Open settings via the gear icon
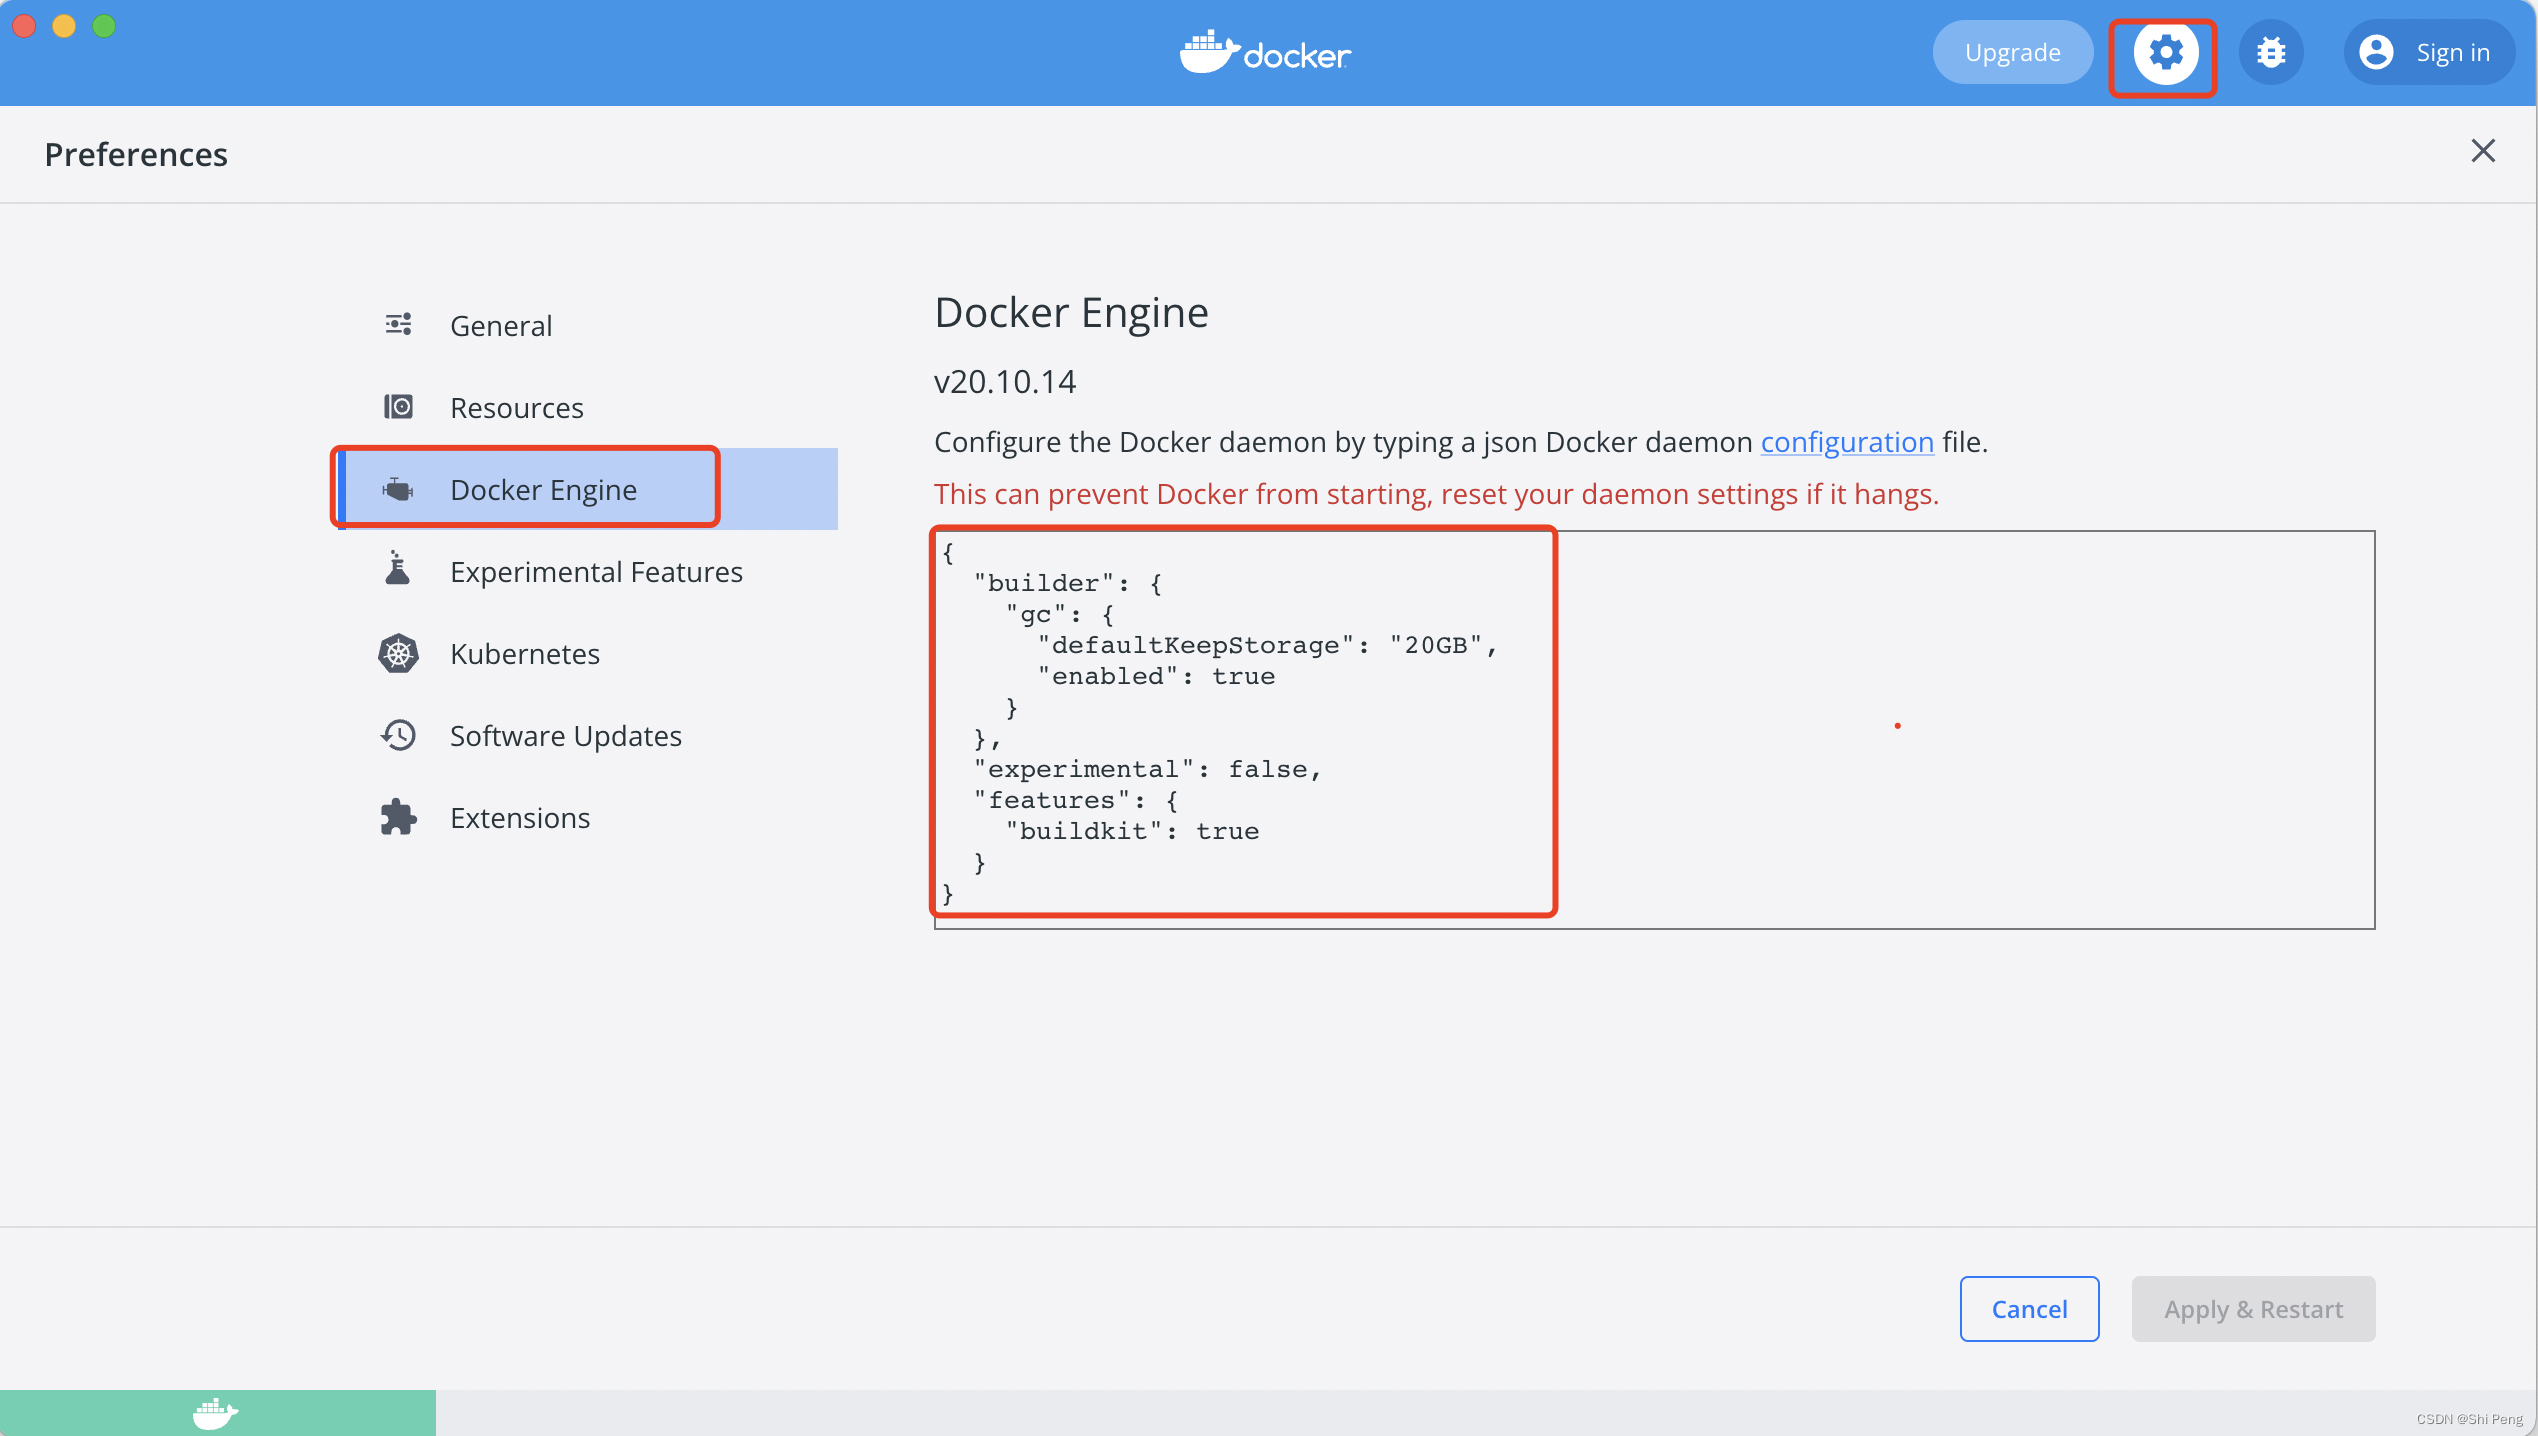 tap(2165, 52)
